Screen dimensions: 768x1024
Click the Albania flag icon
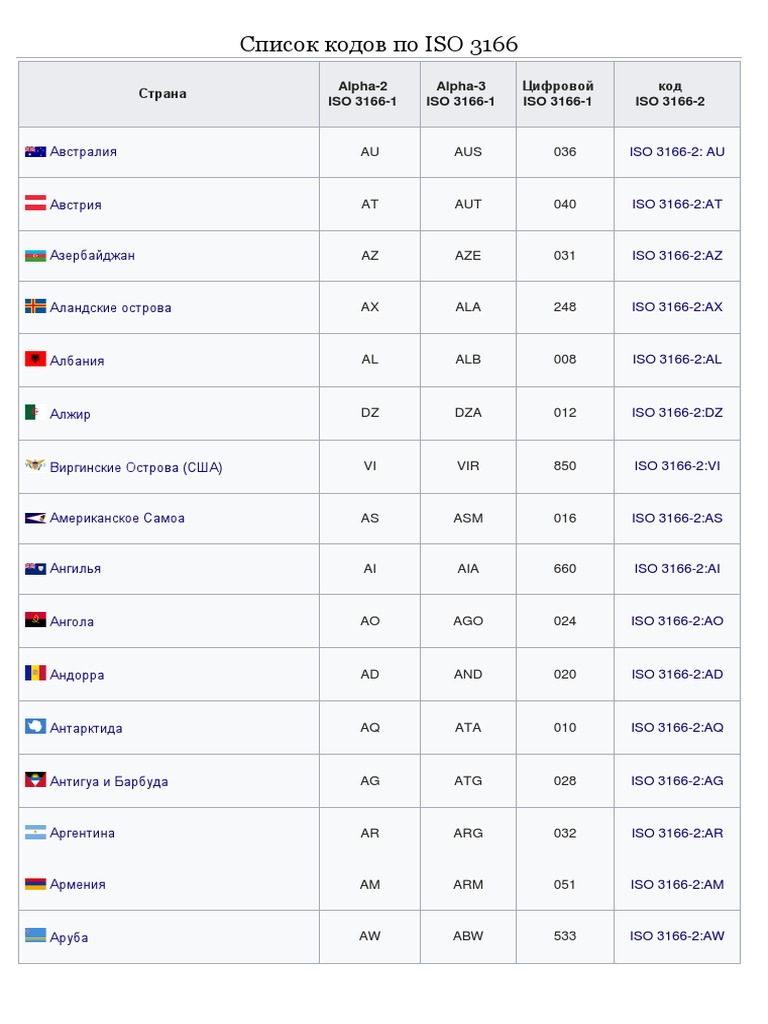36,360
